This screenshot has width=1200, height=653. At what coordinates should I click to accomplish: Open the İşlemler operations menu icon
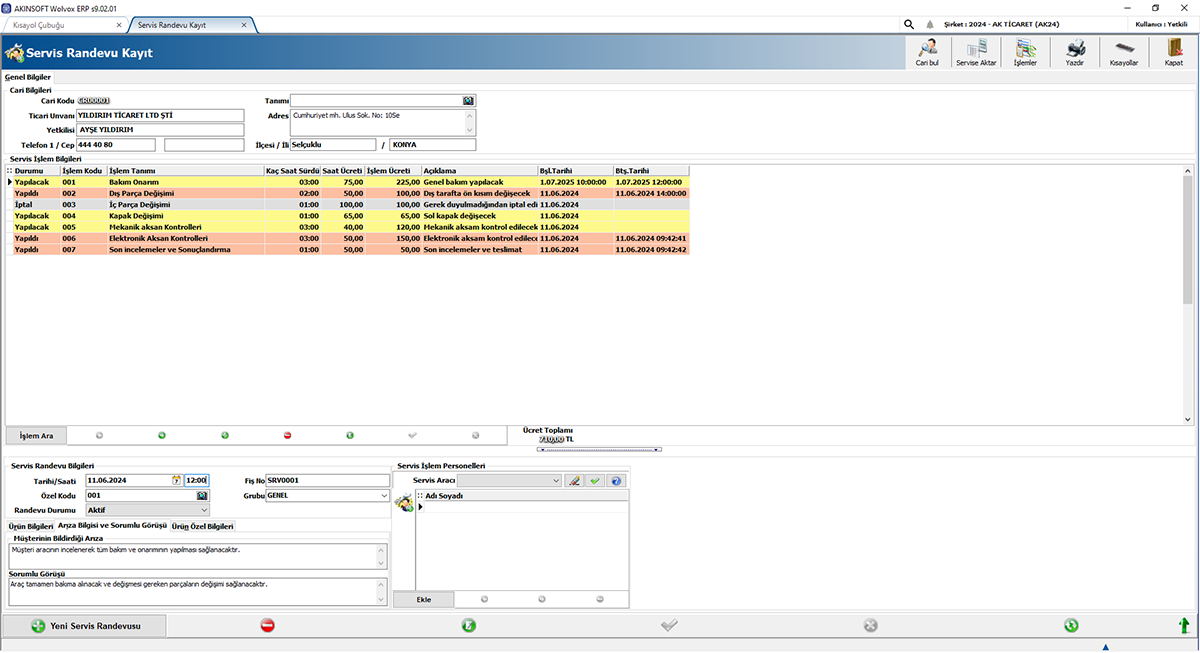point(1024,52)
